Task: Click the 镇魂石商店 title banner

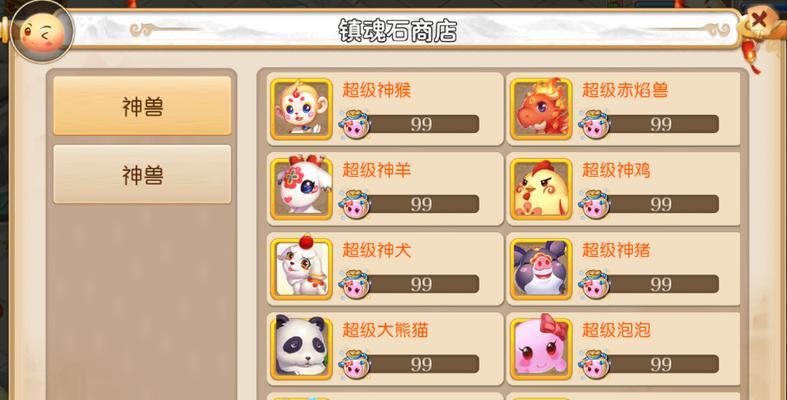Action: coord(398,31)
